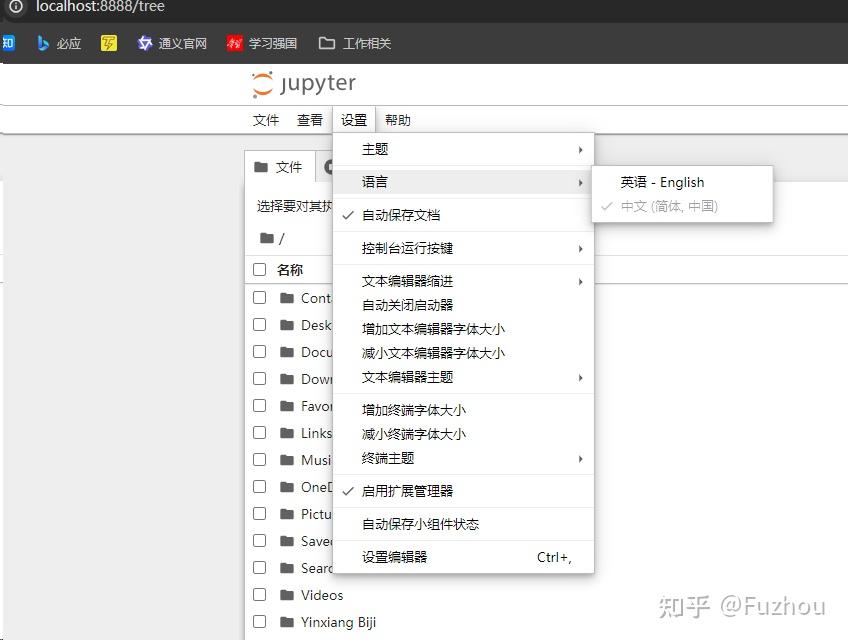Open the 帮助 menu
The height and width of the screenshot is (640, 848).
click(397, 120)
